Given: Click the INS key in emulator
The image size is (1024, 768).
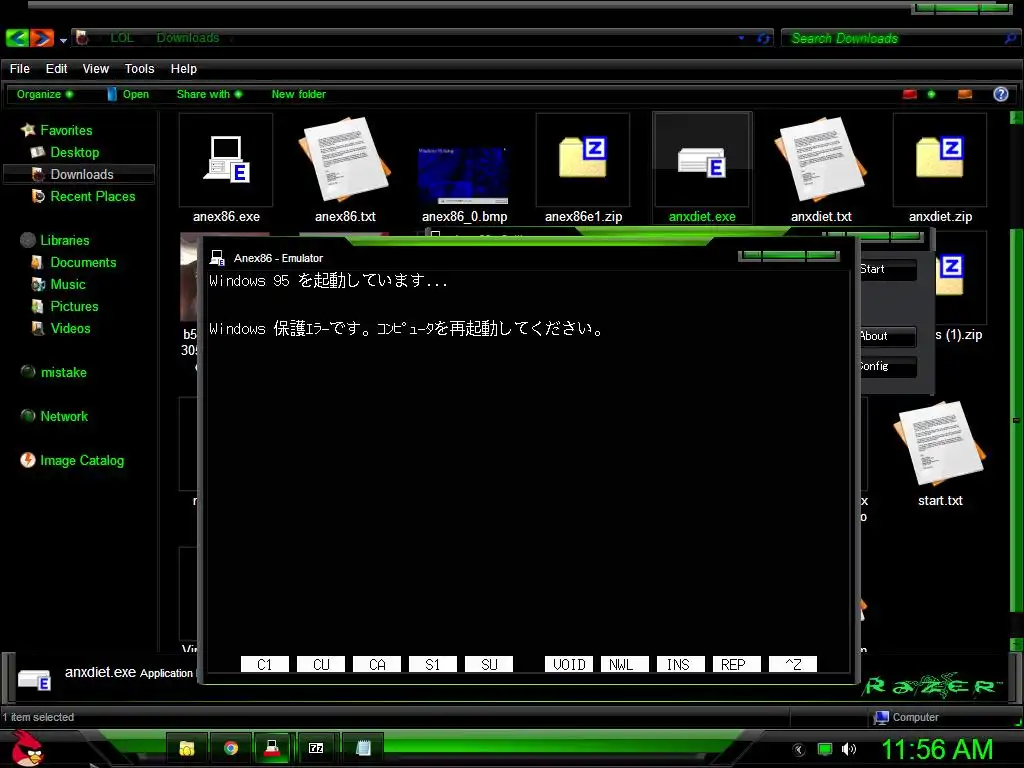Looking at the screenshot, I should click(x=680, y=664).
